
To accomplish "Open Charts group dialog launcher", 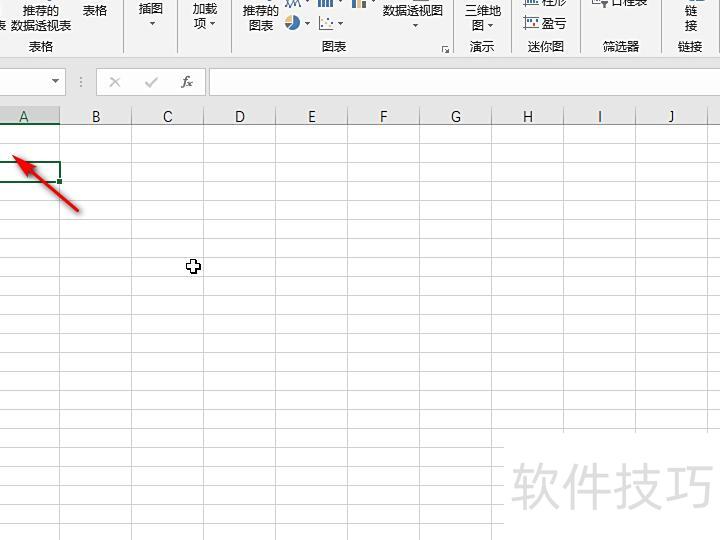I will coord(445,49).
